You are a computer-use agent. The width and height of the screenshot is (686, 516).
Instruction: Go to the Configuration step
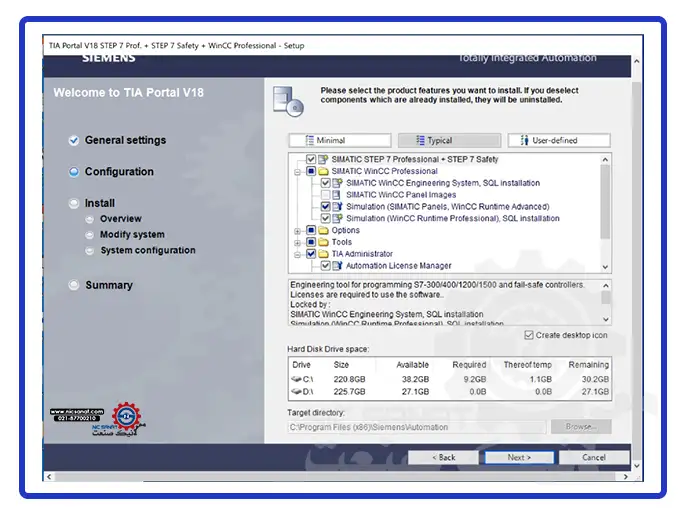point(119,172)
